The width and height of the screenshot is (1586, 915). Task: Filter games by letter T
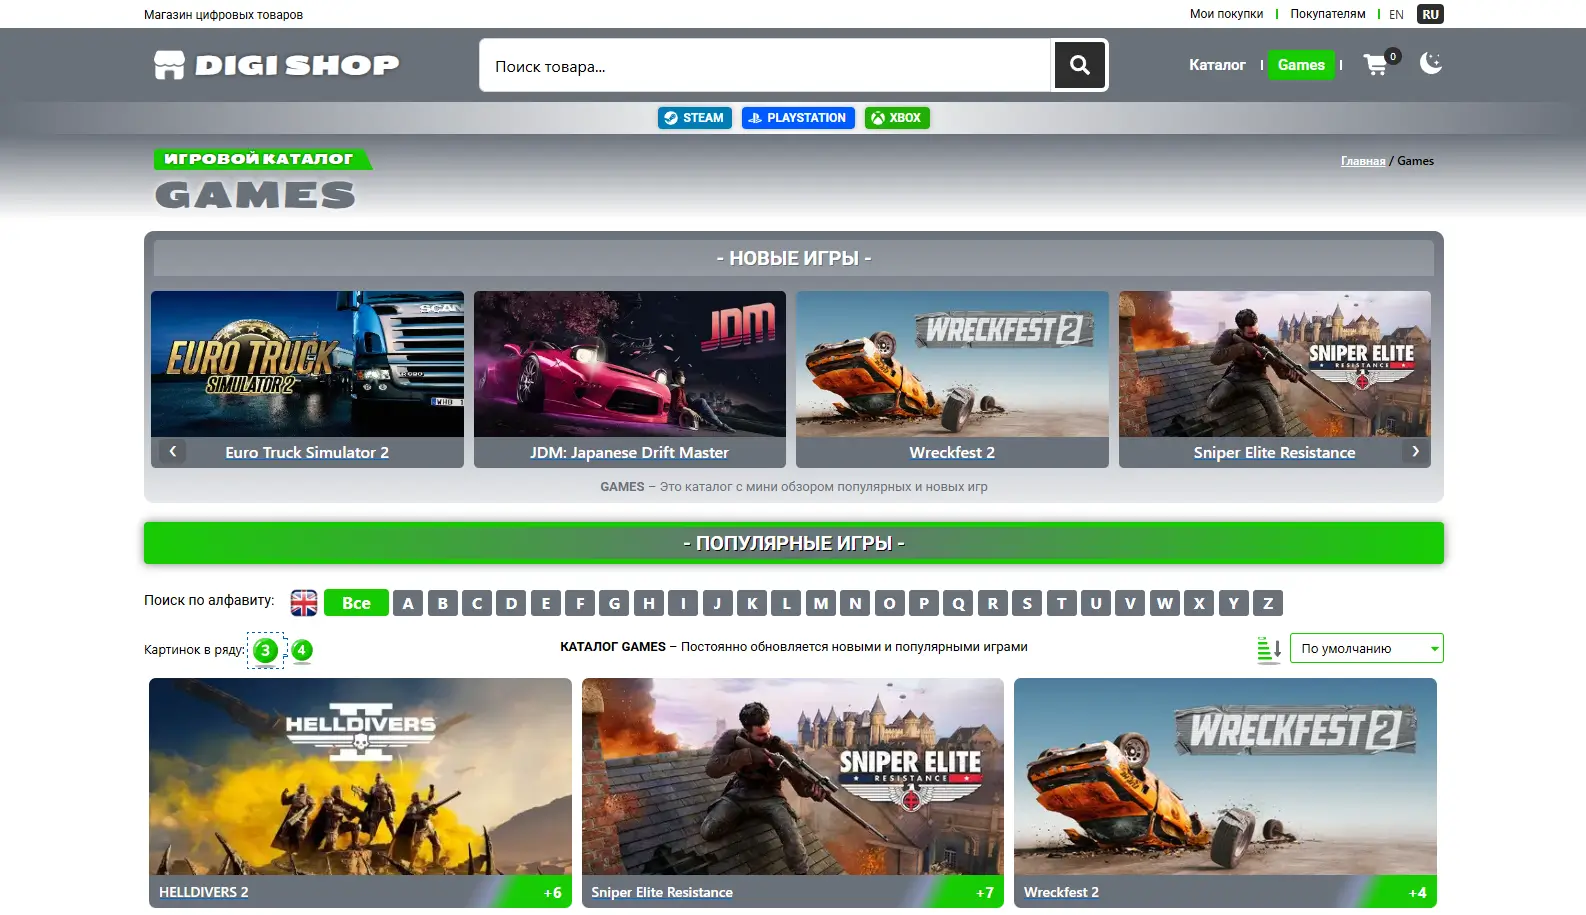[x=1061, y=603]
